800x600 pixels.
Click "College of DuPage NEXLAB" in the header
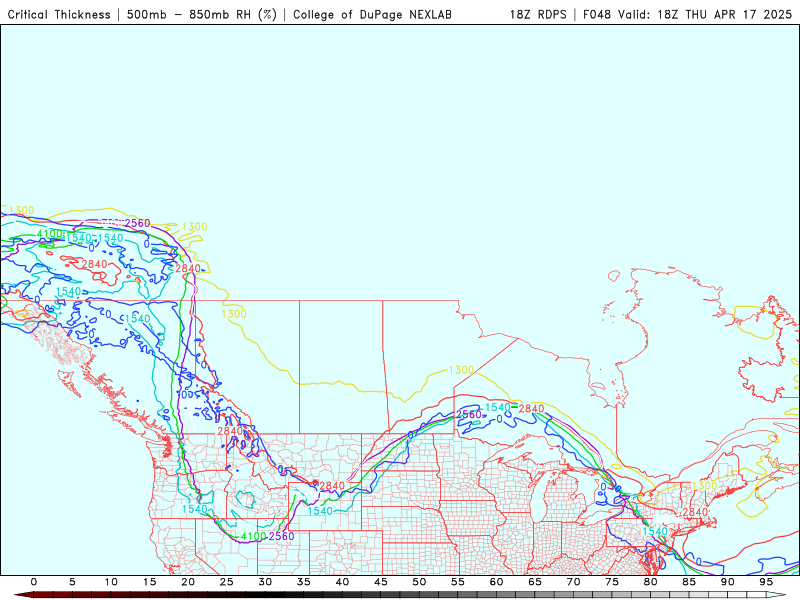tap(372, 15)
